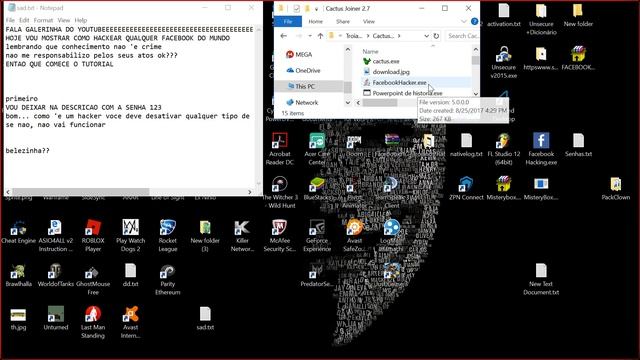Open Unsecure v2015.exe icon

pyautogui.click(x=504, y=62)
